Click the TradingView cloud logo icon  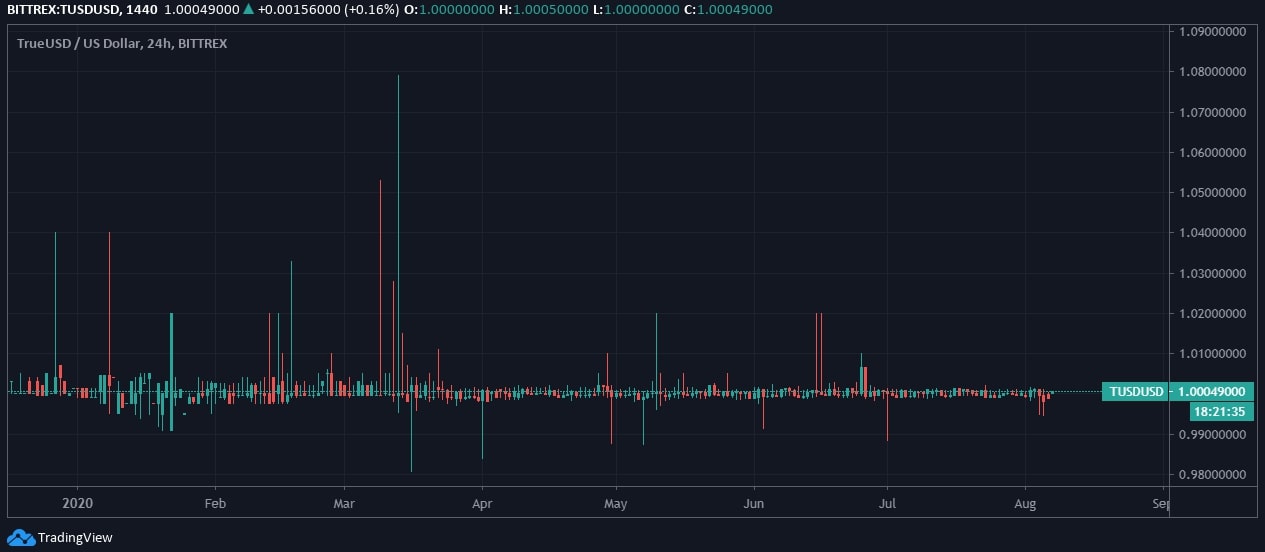point(20,537)
